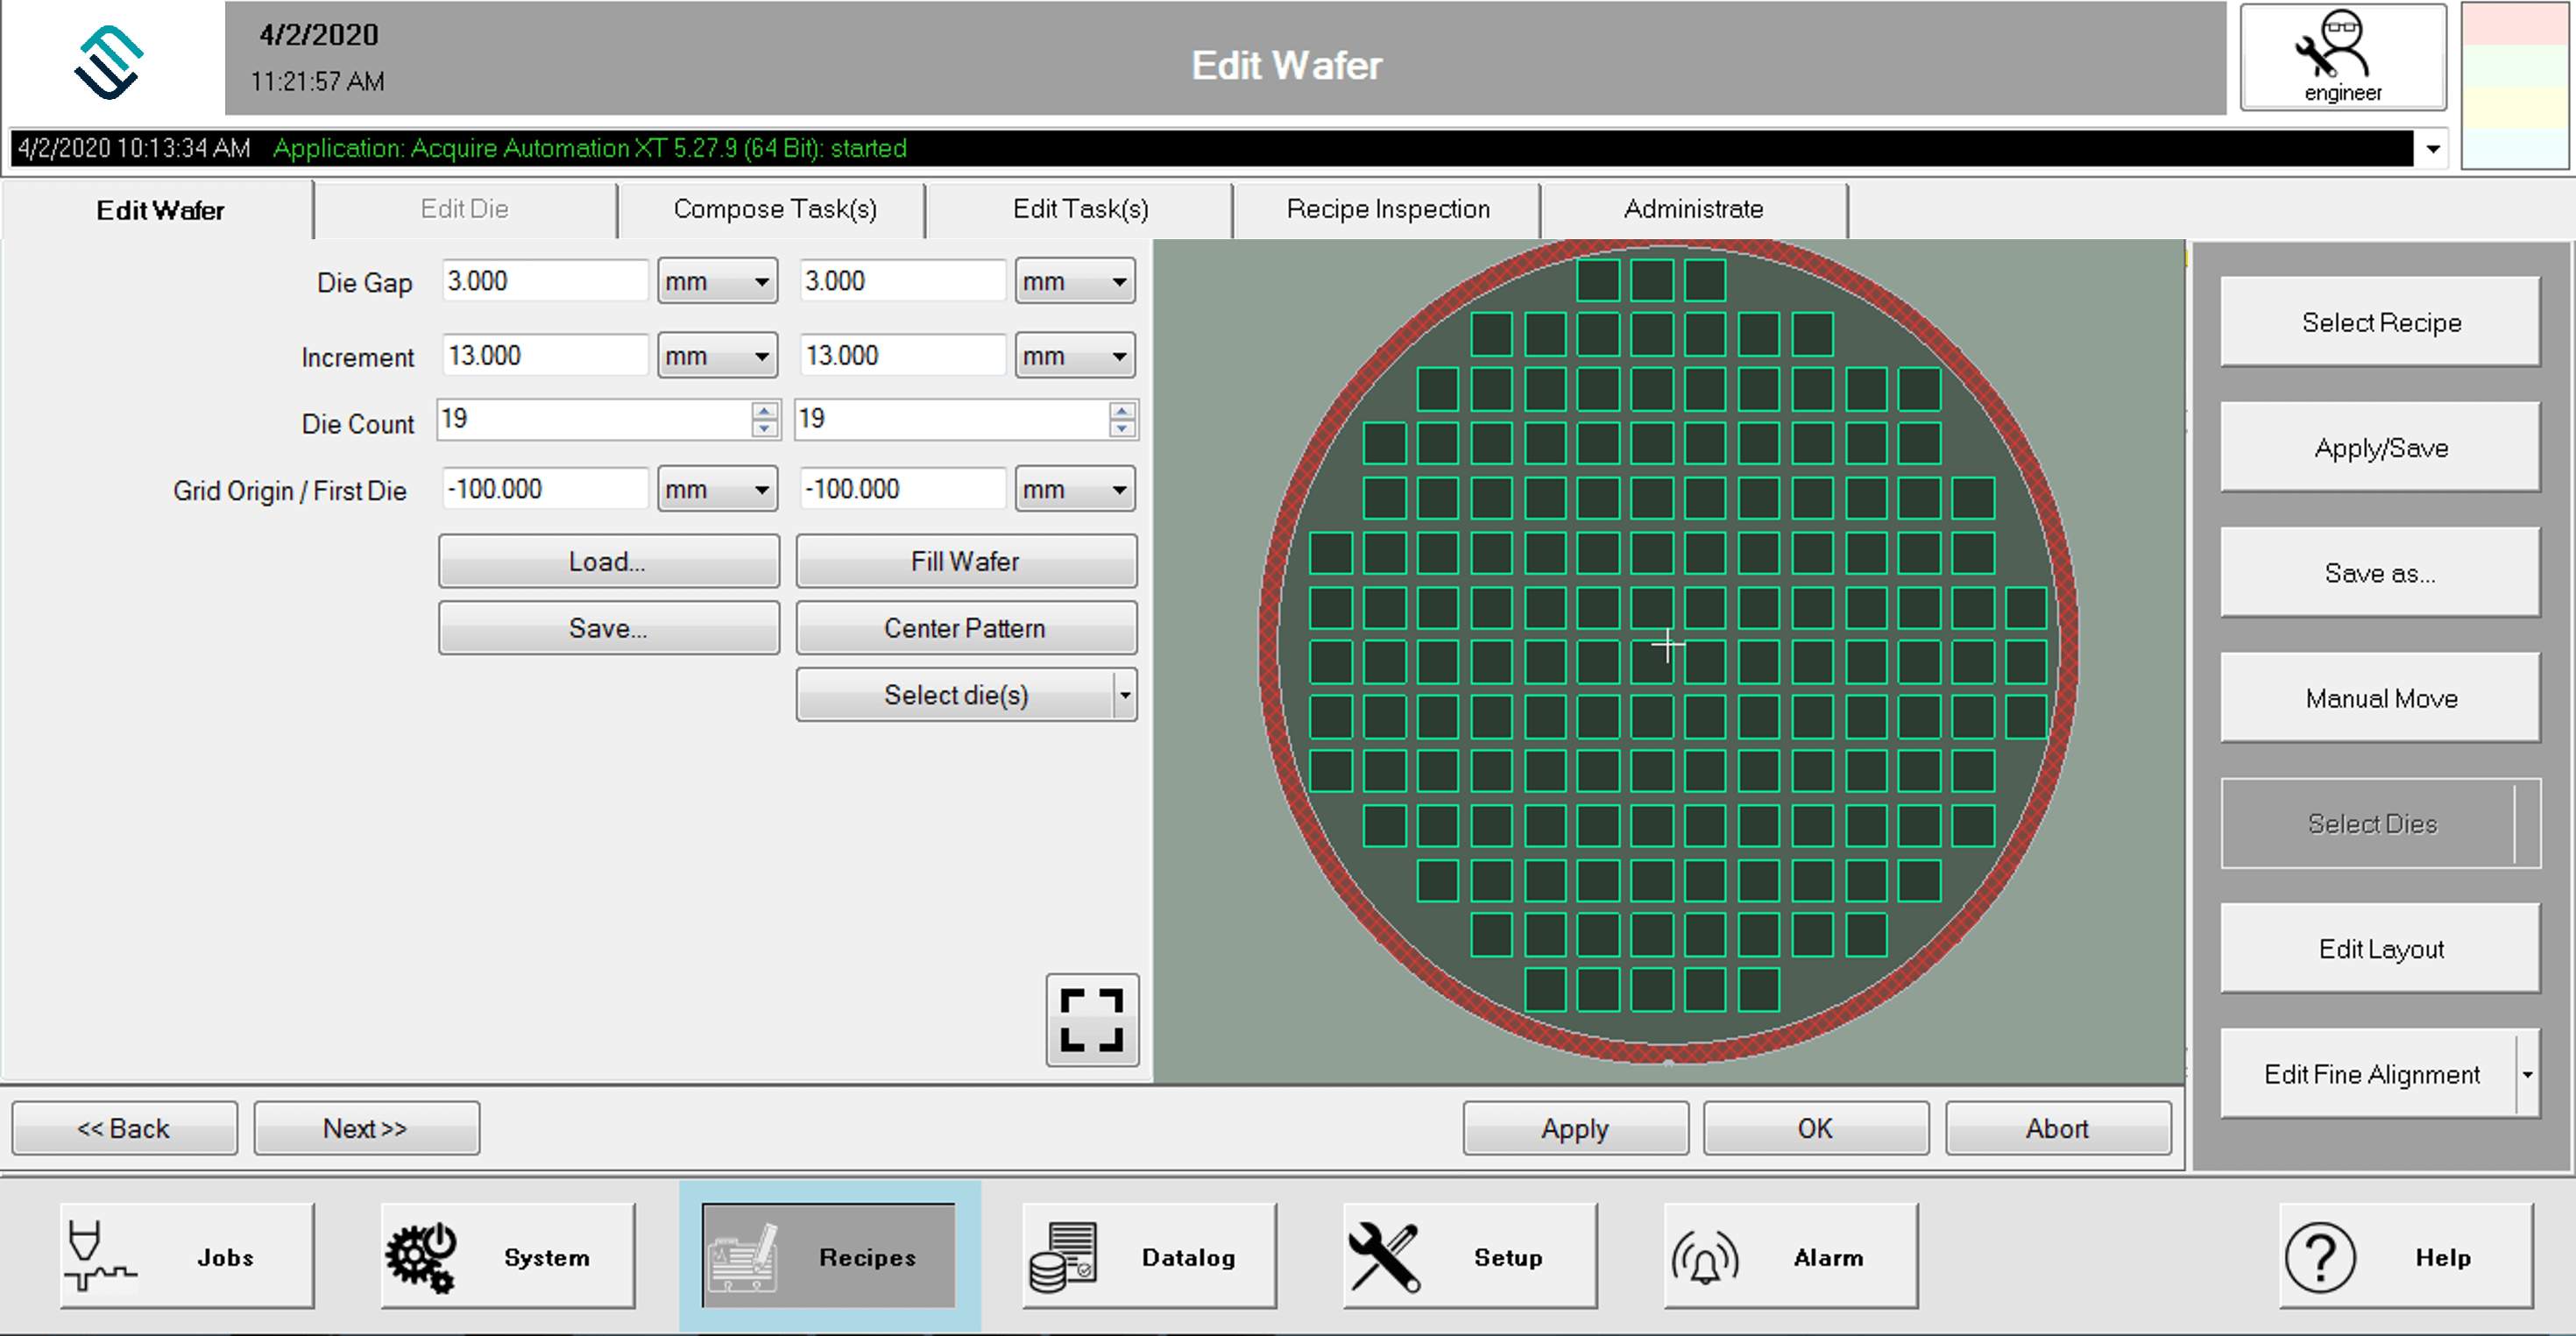Screen dimensions: 2576x1336
Task: Open System gears icon
Action: [421, 1256]
